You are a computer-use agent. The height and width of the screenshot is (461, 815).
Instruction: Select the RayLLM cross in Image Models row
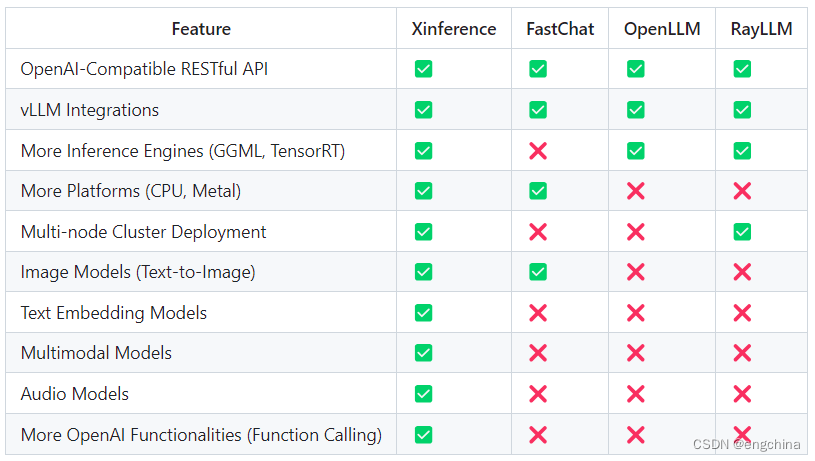point(742,272)
